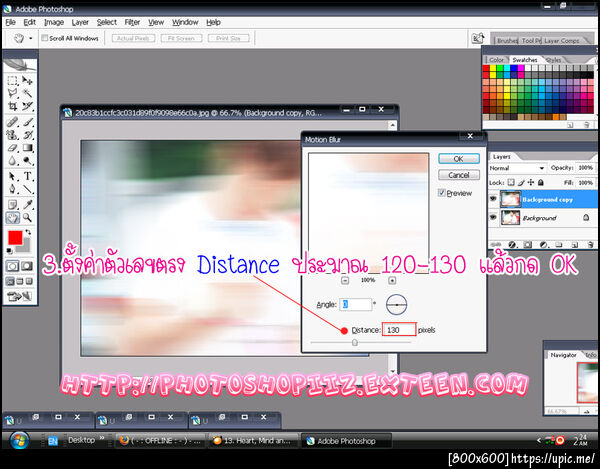Jump to ImageReady
Viewport: 600px width, 469px height.
(19, 296)
